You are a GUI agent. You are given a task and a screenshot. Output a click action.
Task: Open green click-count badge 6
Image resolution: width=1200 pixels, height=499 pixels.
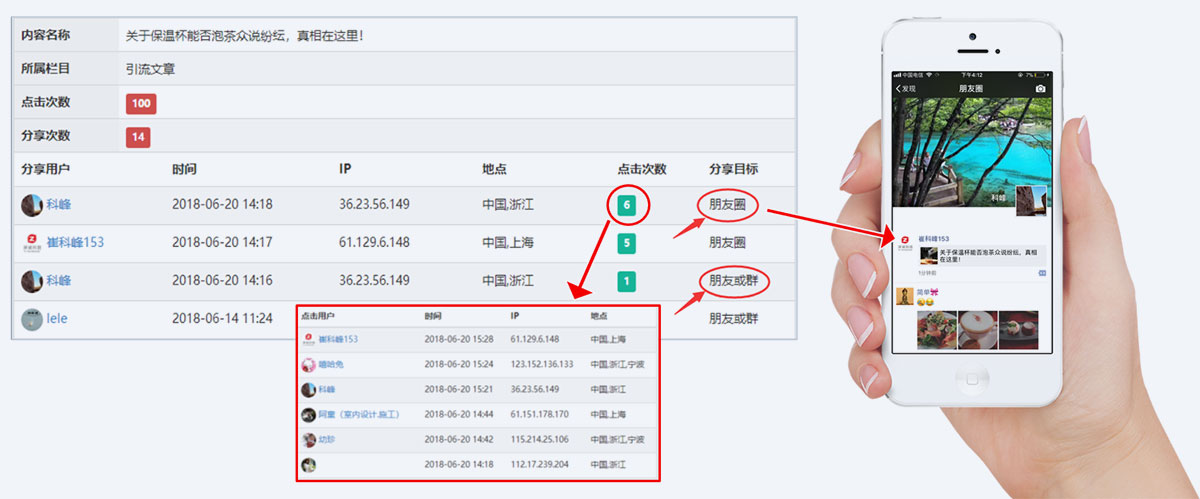627,205
